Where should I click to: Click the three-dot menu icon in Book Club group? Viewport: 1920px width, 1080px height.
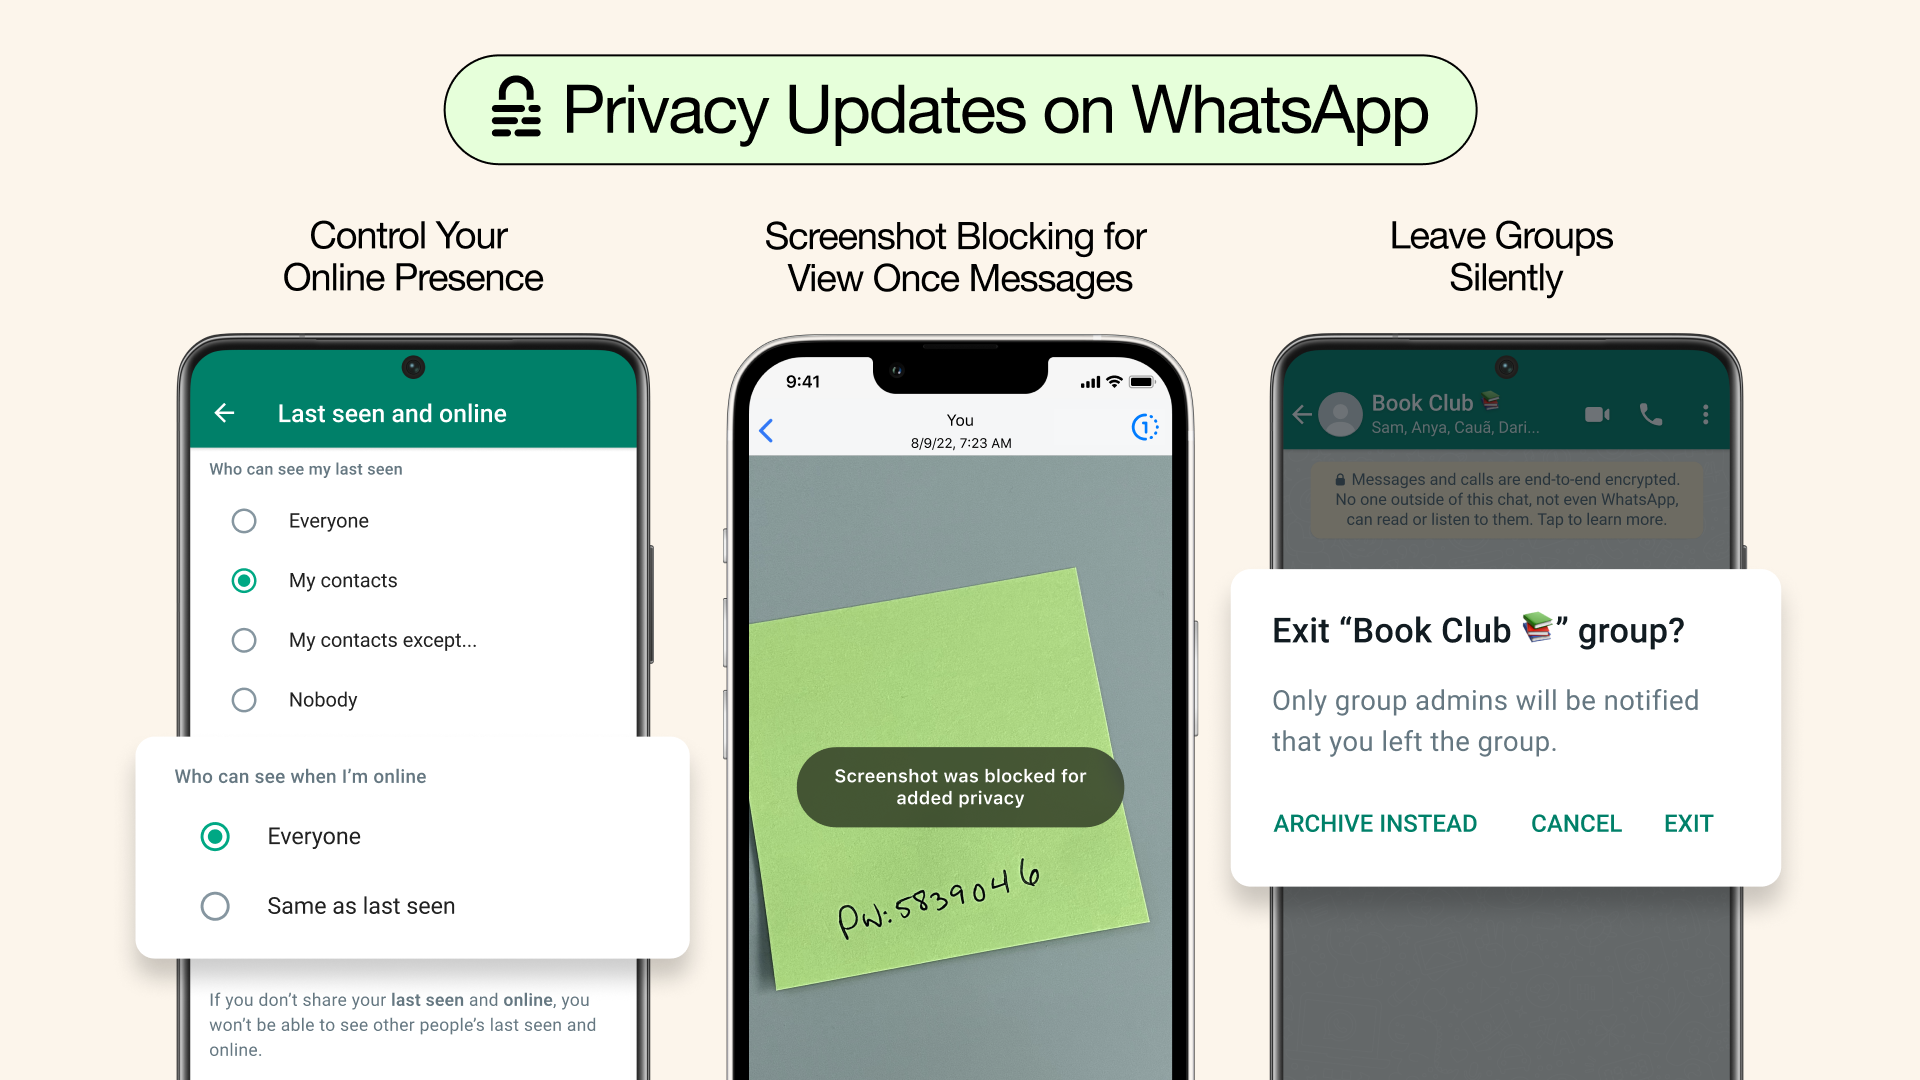(1706, 414)
